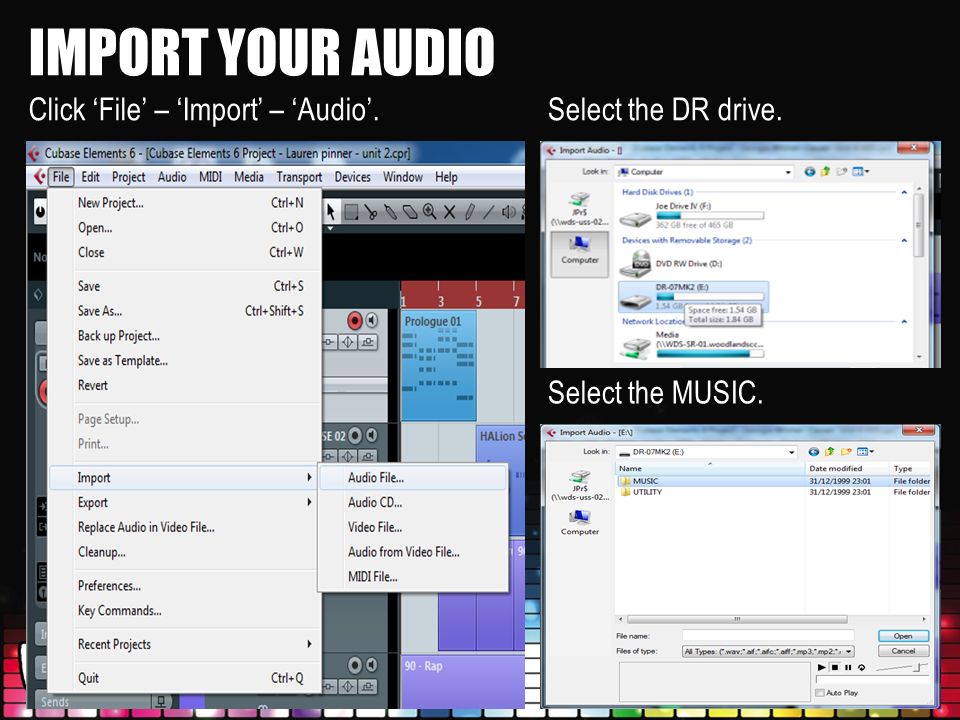Viewport: 960px width, 720px height.
Task: Click the horizontal scrollbar in the file list
Action: coord(737,619)
